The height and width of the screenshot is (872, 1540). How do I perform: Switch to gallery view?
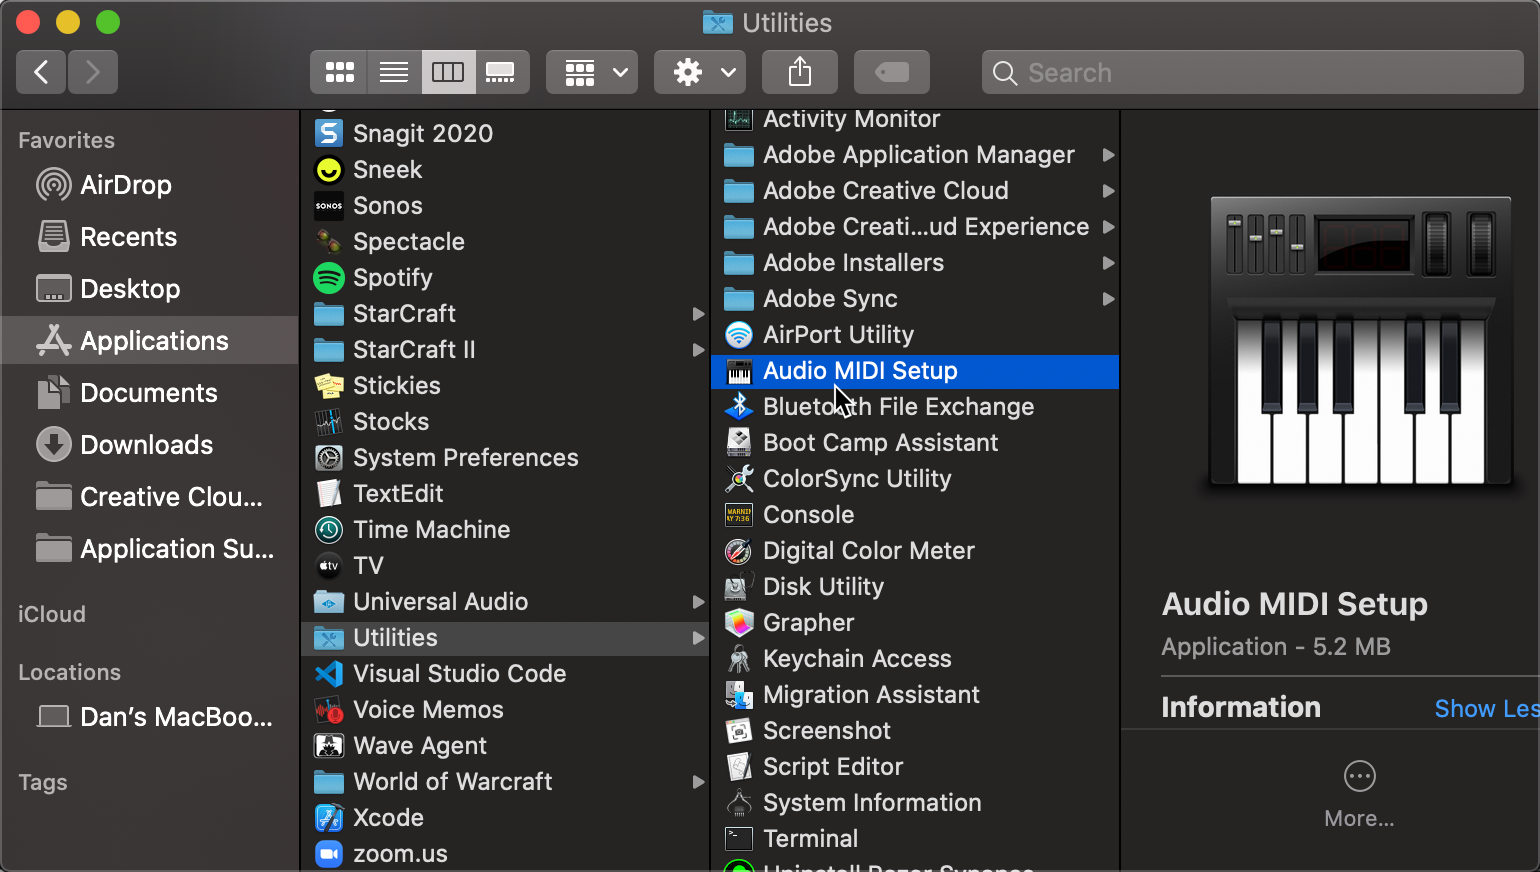pos(502,72)
